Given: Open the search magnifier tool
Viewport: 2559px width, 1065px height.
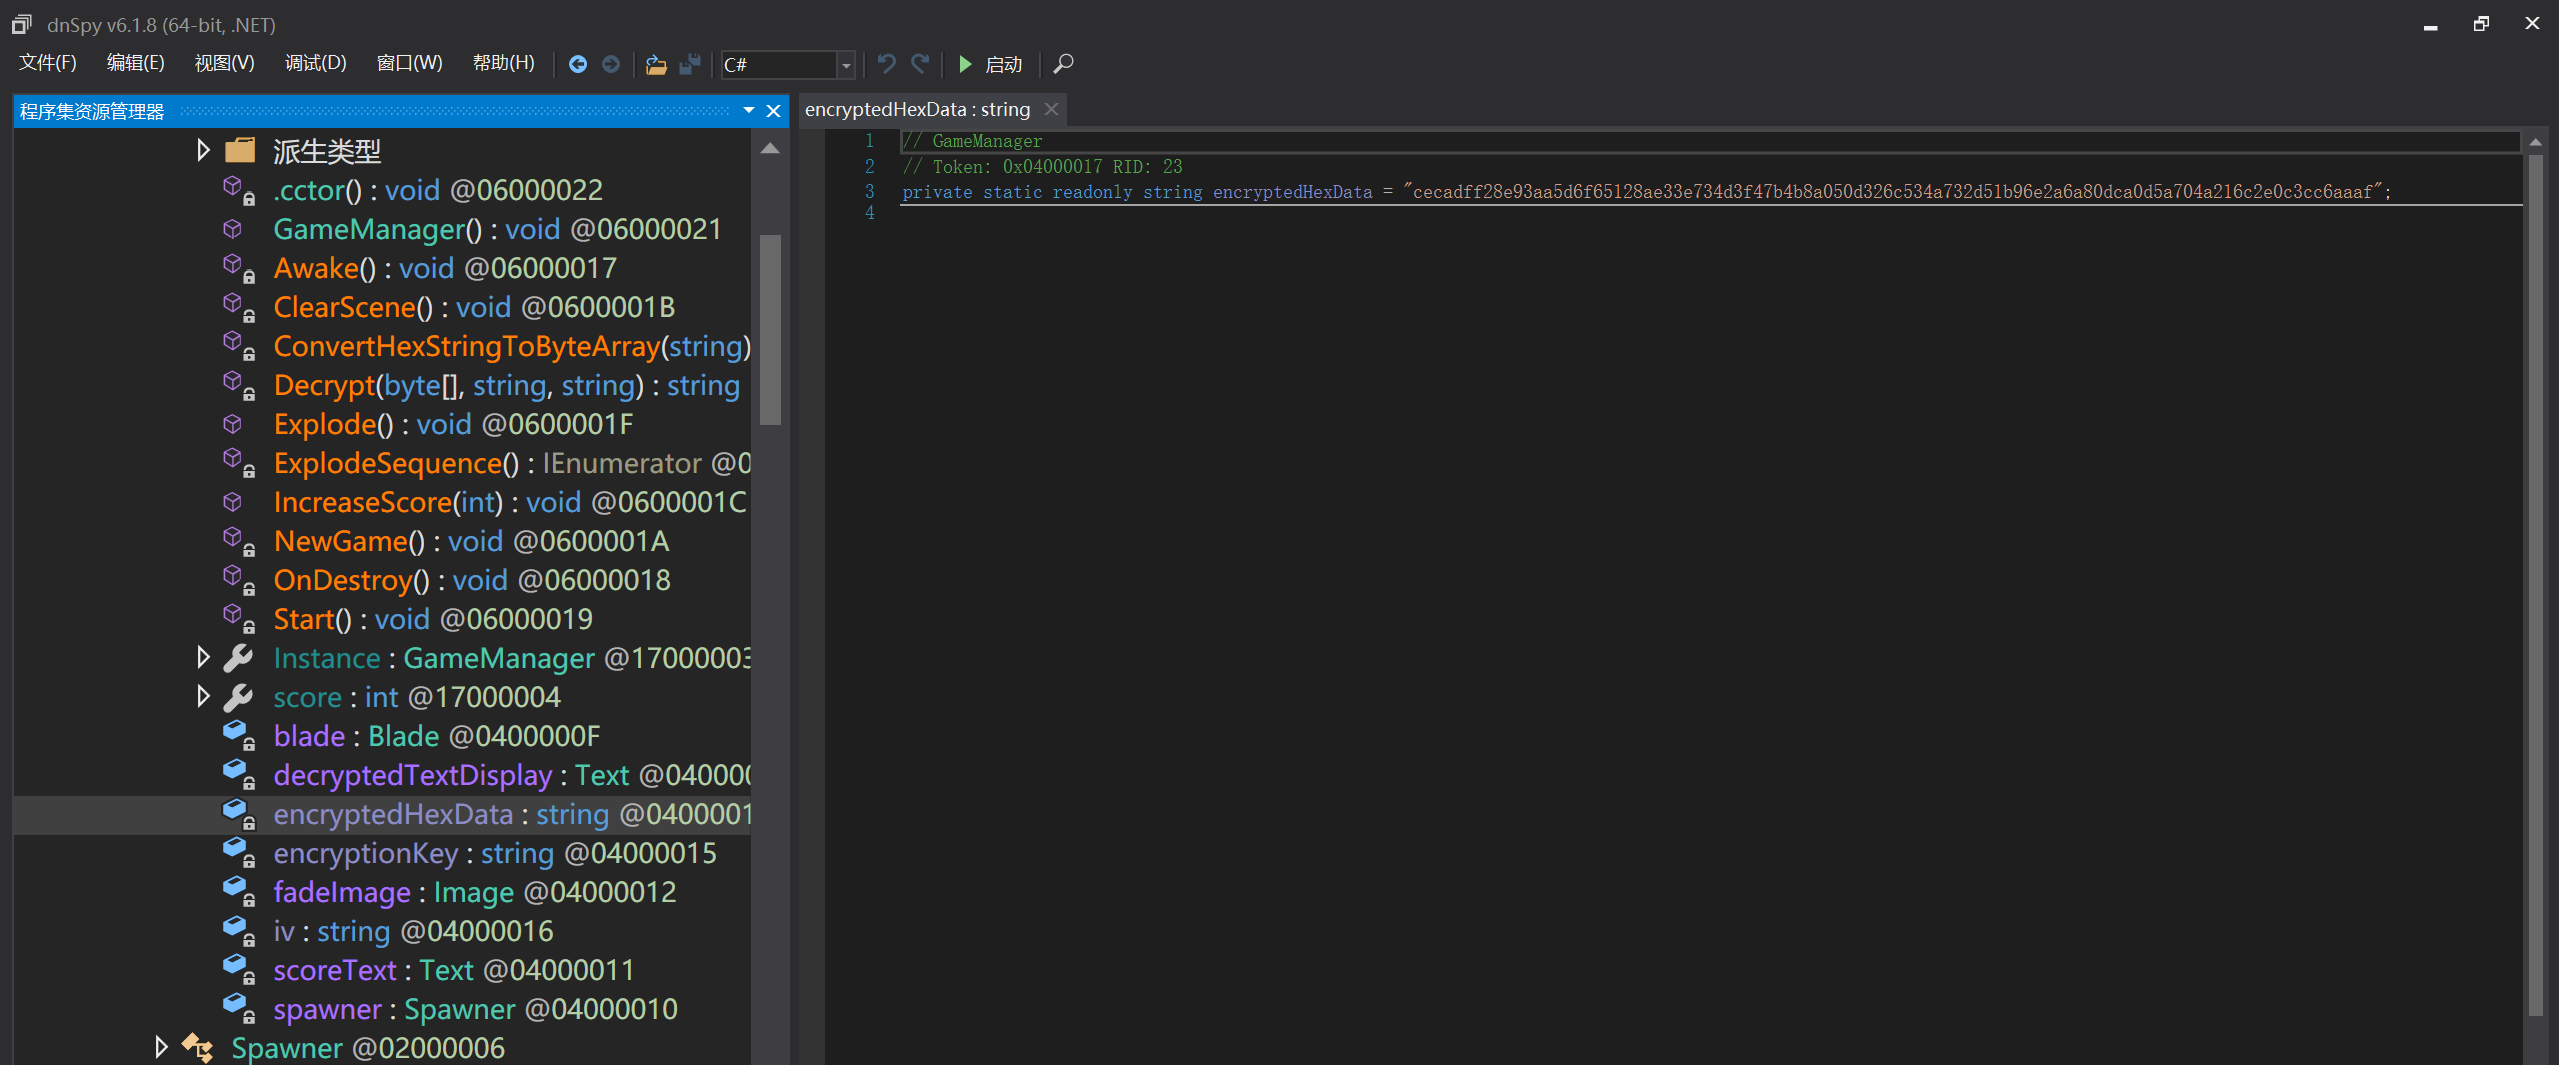Looking at the screenshot, I should coord(1064,64).
